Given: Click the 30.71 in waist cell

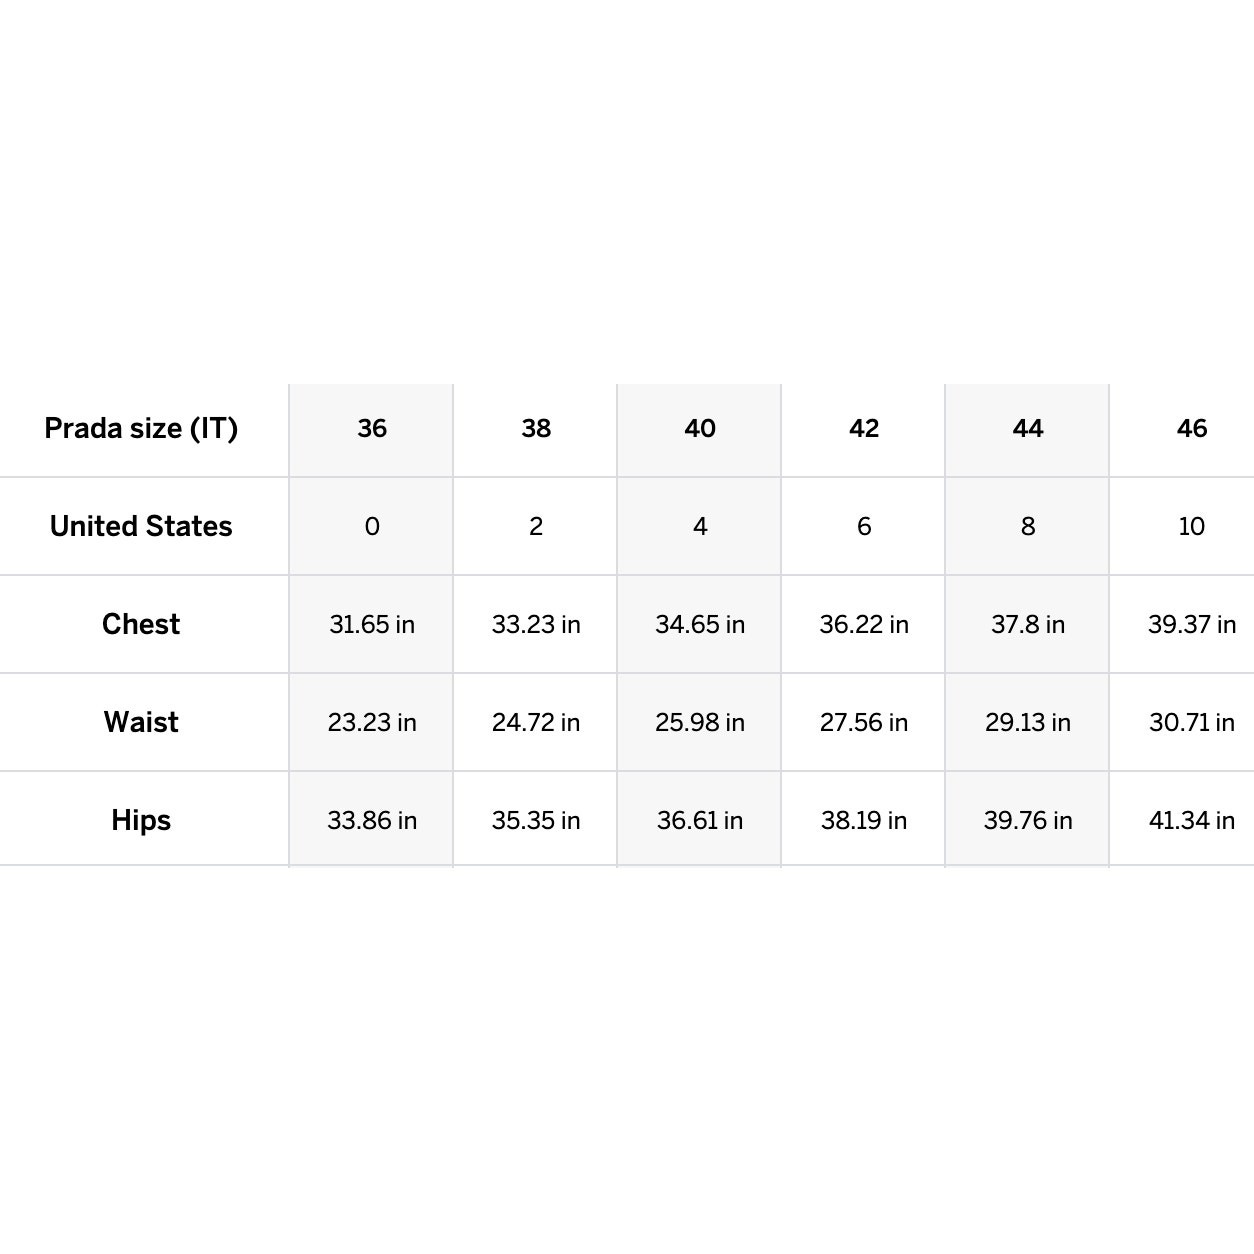Looking at the screenshot, I should pos(1192,722).
